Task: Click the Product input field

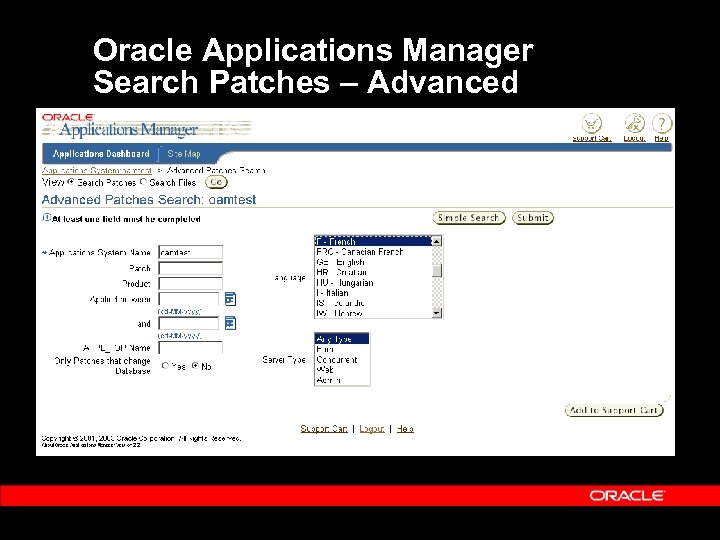Action: tap(191, 283)
